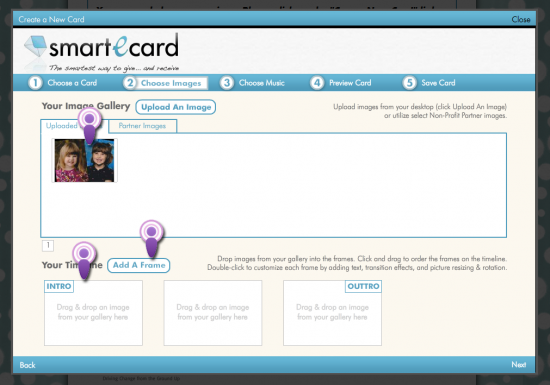Click the OUTTRO timeline frame
Image resolution: width=550 pixels, height=385 pixels.
332,313
